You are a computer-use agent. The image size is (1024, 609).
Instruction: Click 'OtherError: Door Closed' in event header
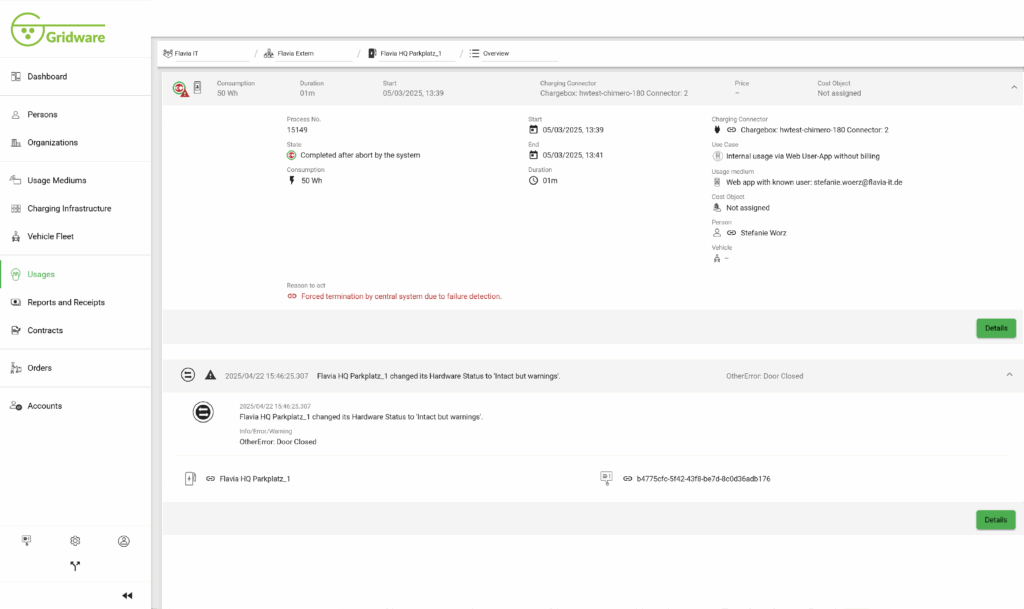(x=765, y=376)
